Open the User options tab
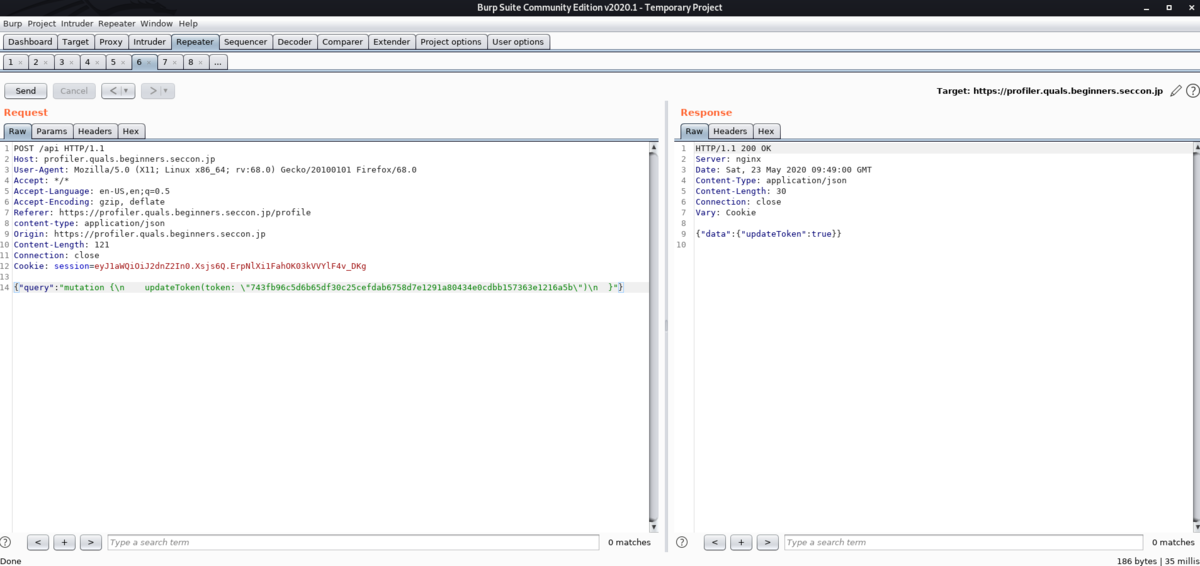This screenshot has width=1200, height=566. click(x=518, y=42)
